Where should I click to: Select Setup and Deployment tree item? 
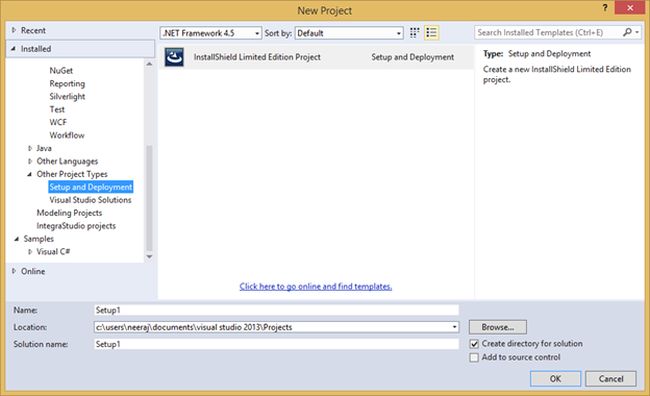90,187
